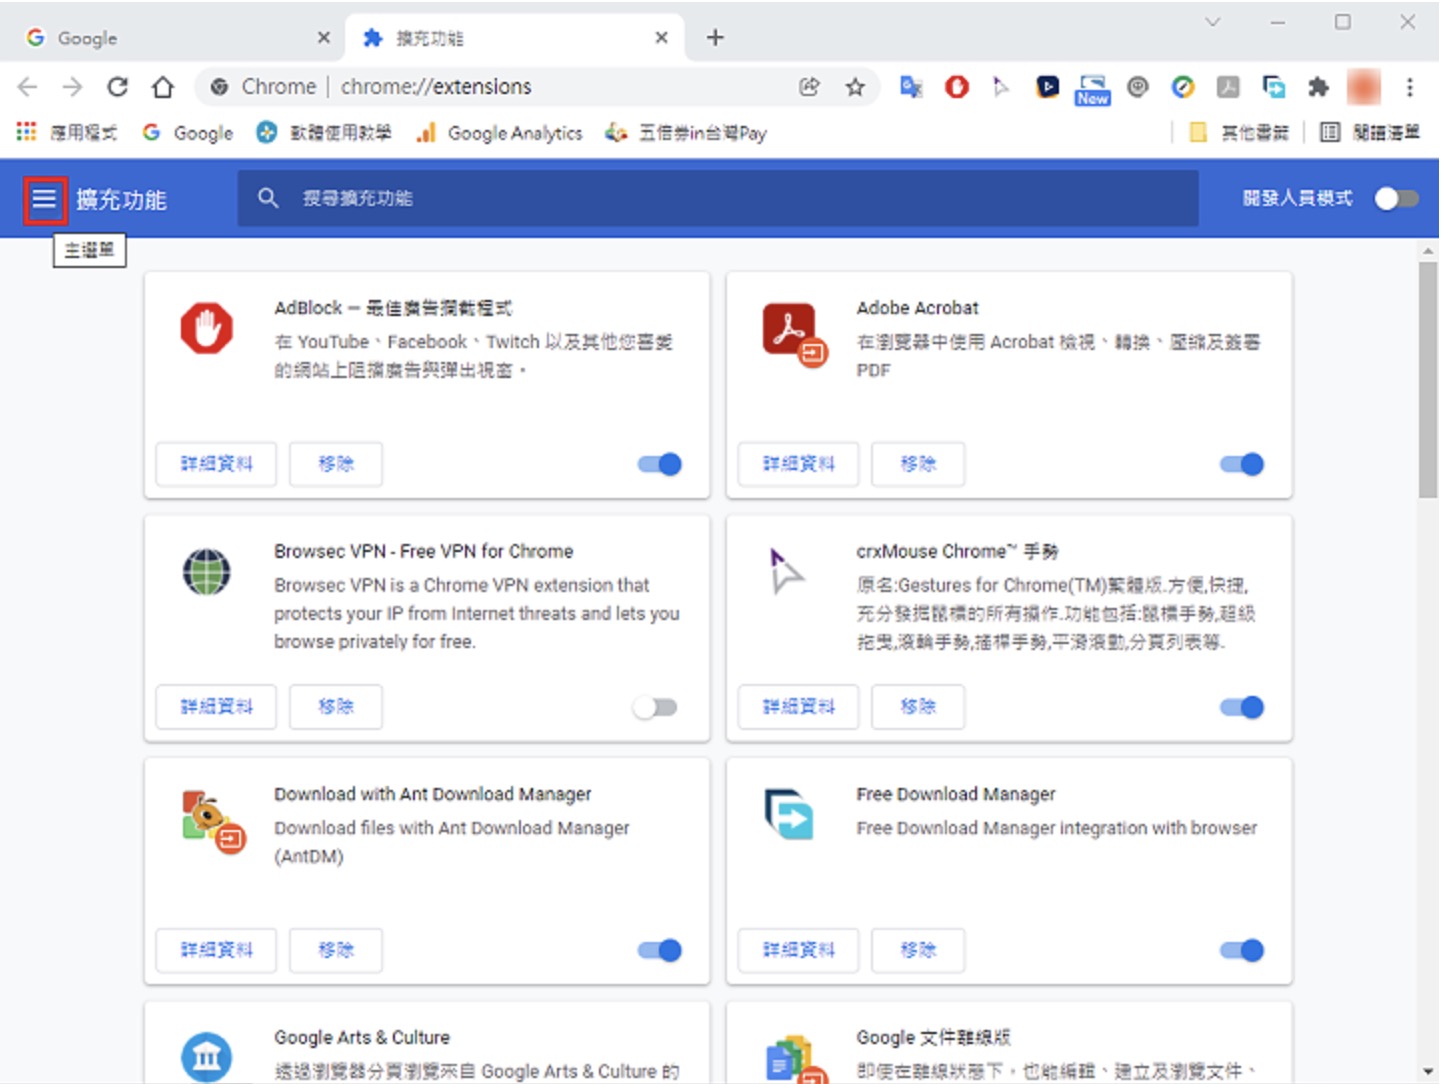1444x1084 pixels.
Task: Open AdBlock details button
Action: (216, 464)
